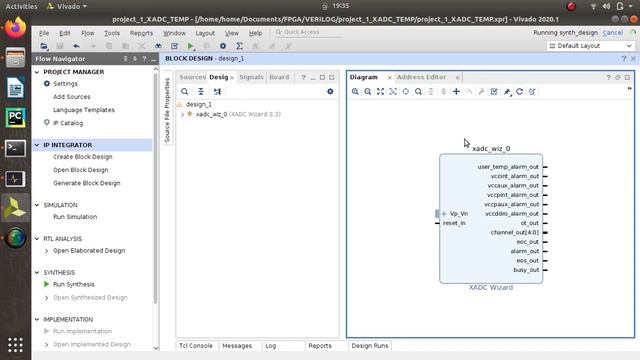Open Firefox from the Ubuntu dock
The height and width of the screenshot is (360, 640).
[x=15, y=28]
